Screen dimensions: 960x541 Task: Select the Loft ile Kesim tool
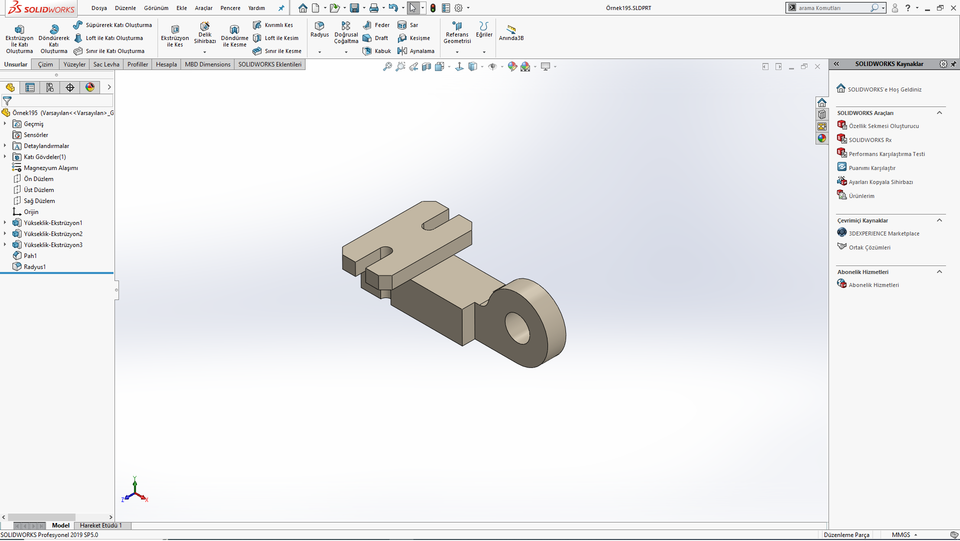(276, 38)
